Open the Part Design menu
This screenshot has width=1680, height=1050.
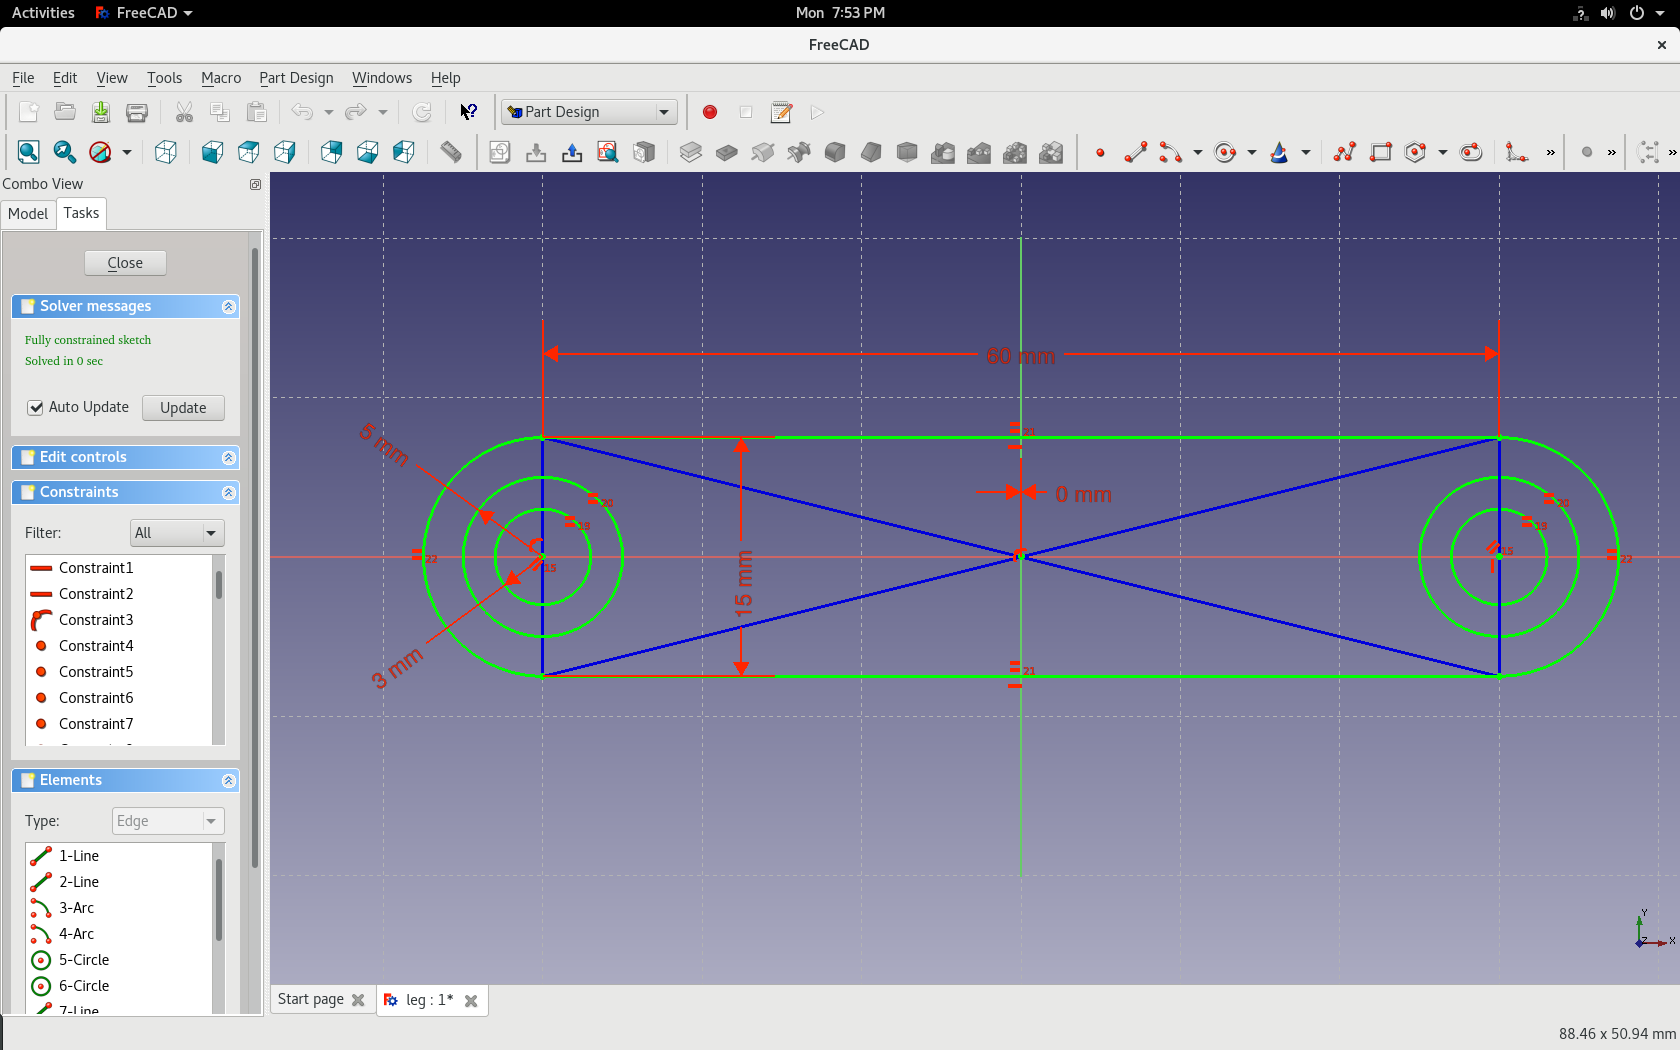pyautogui.click(x=296, y=78)
